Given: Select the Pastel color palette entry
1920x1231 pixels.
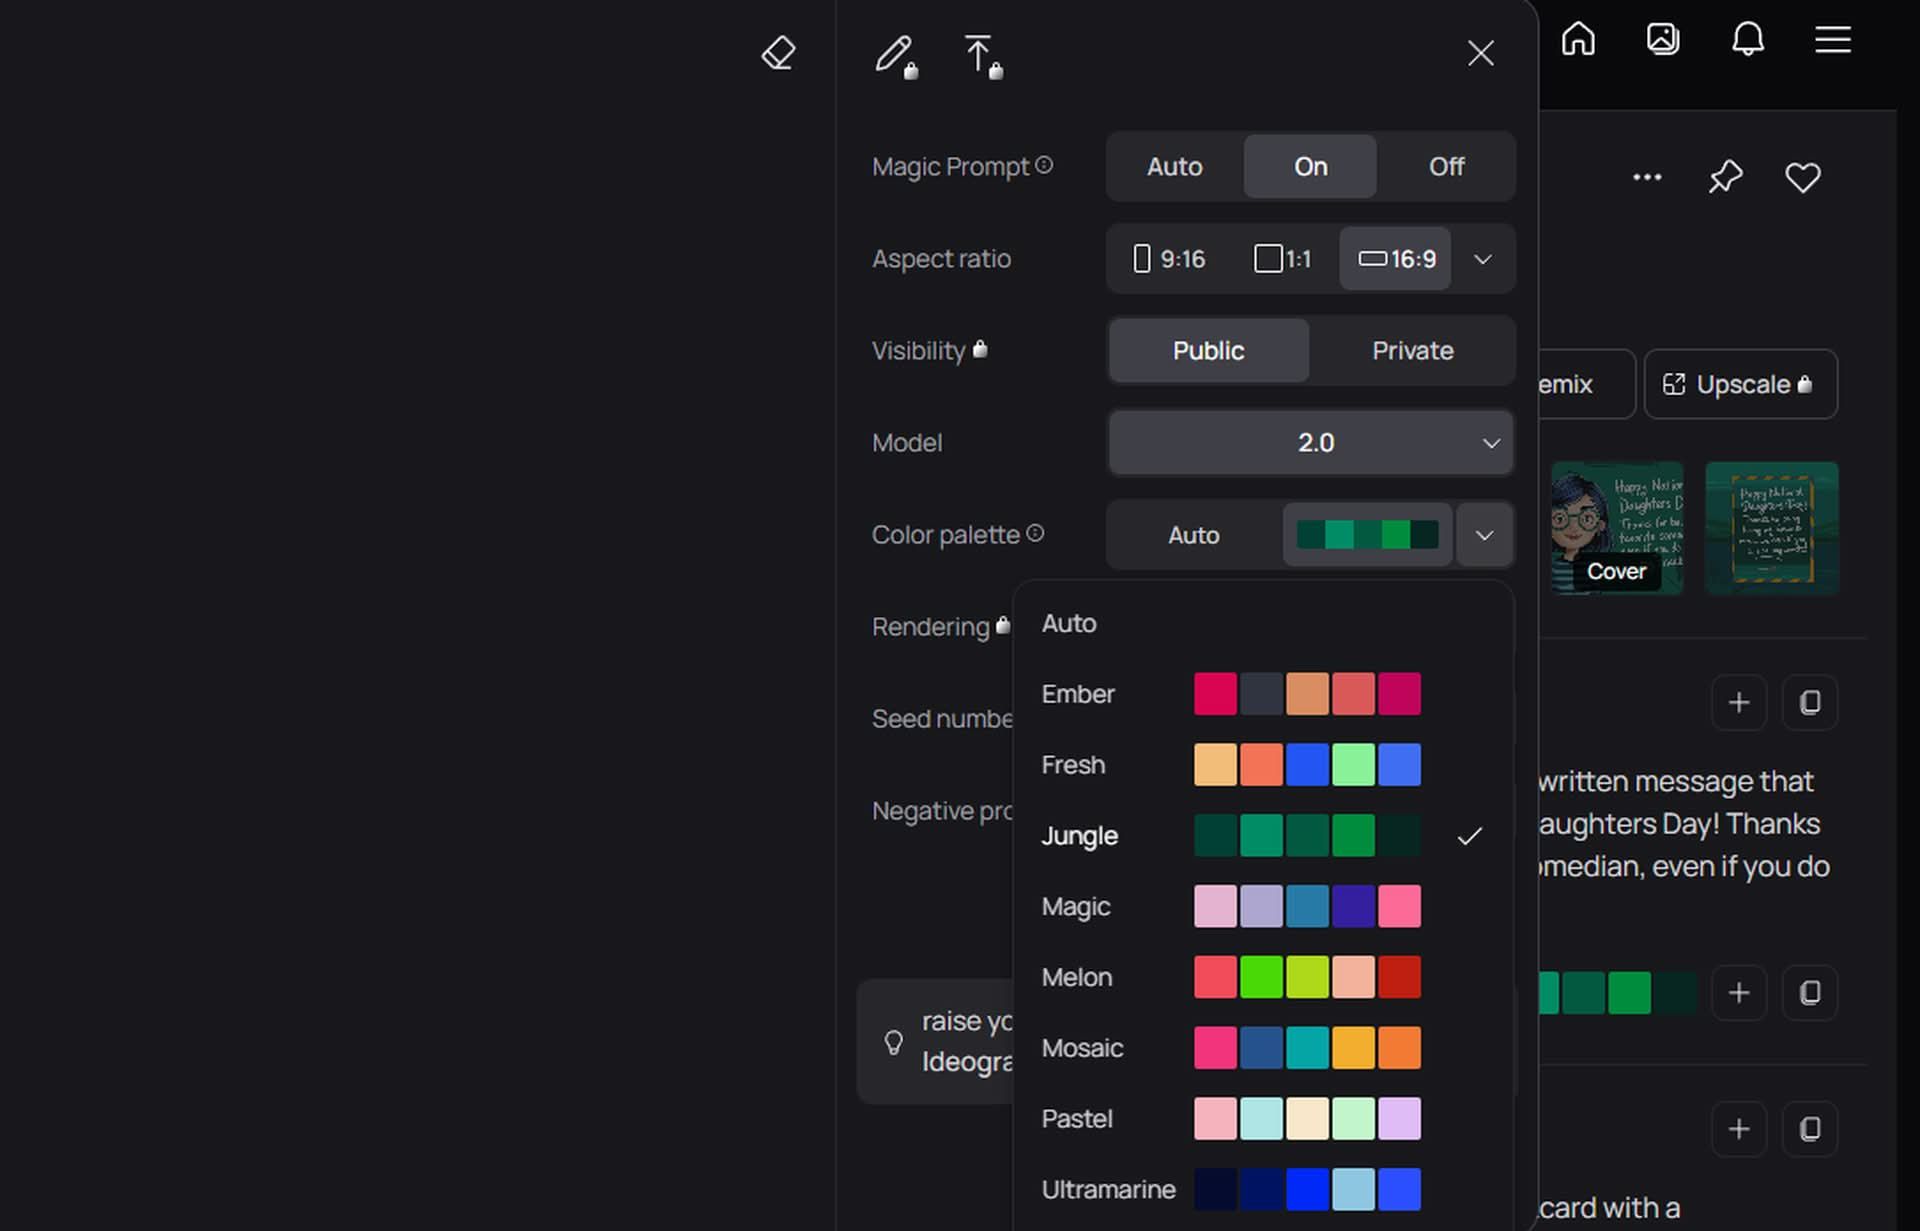Looking at the screenshot, I should click(x=1076, y=1118).
